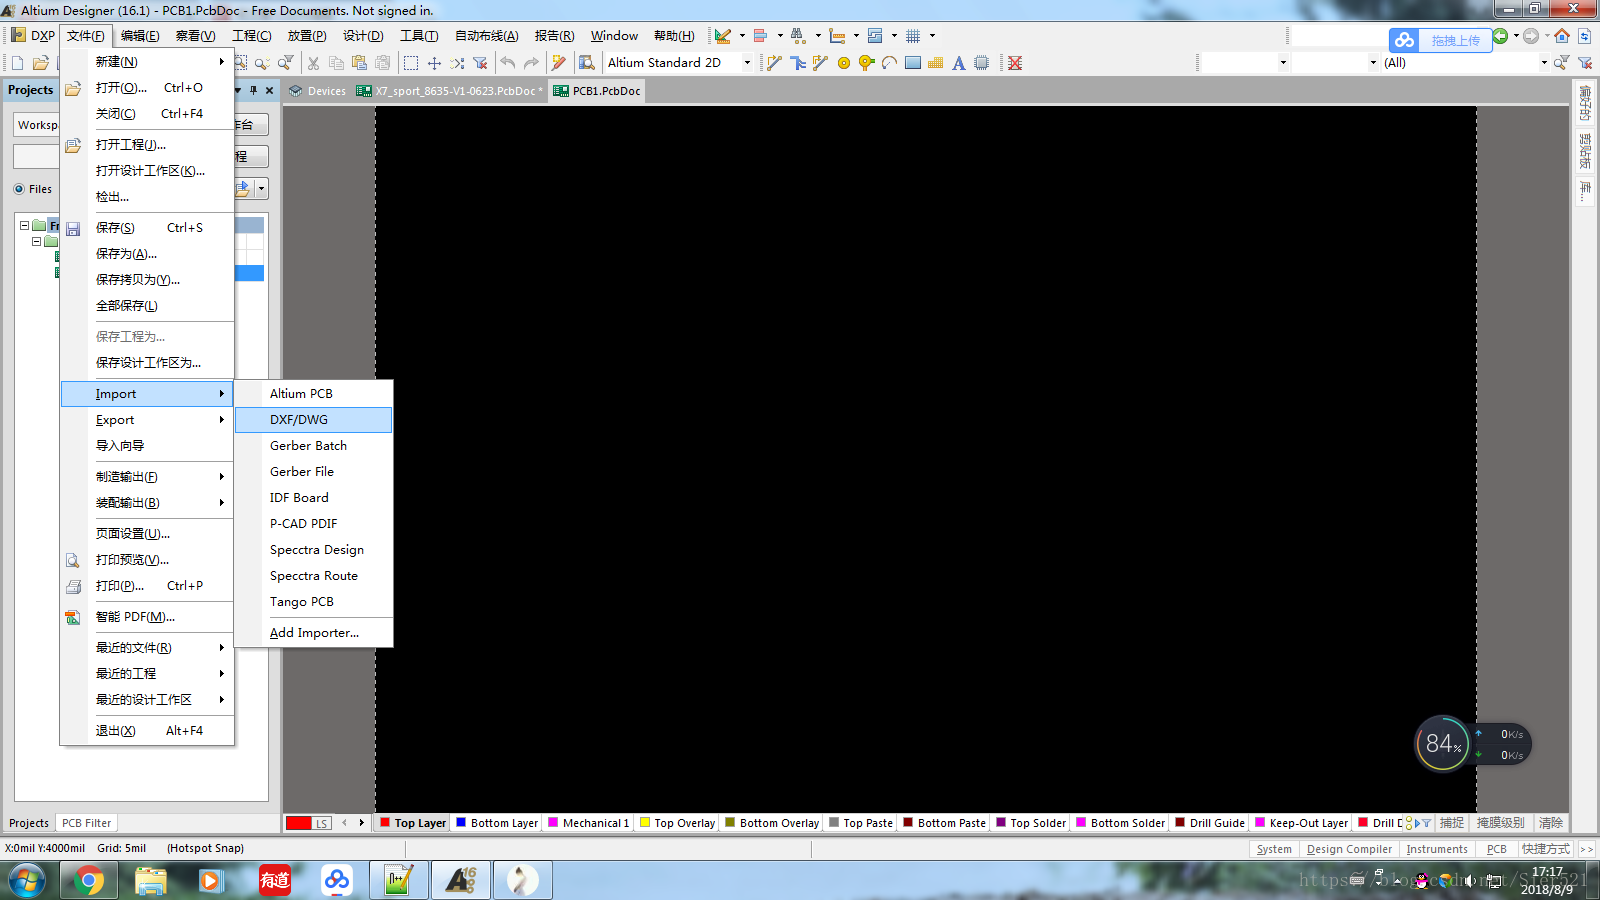1600x900 pixels.
Task: Click the interactive route tool icon
Action: pyautogui.click(x=774, y=63)
